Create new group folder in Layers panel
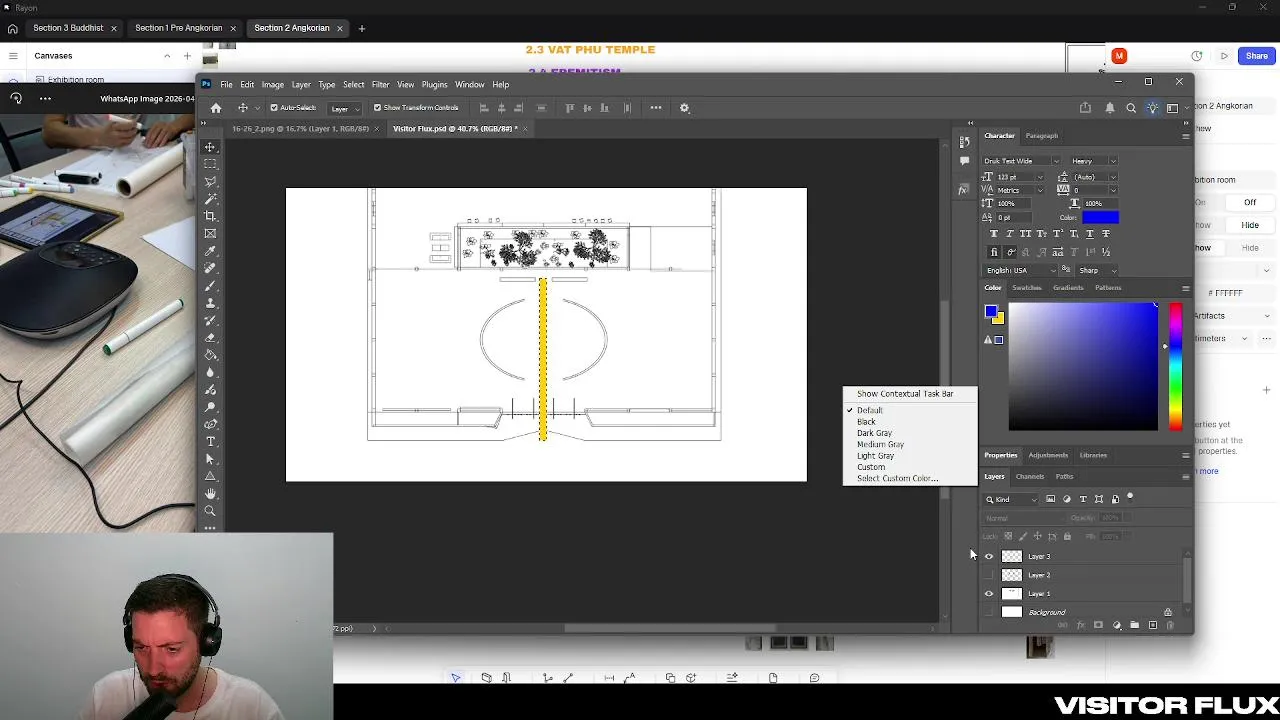Viewport: 1280px width, 720px height. [x=1134, y=626]
